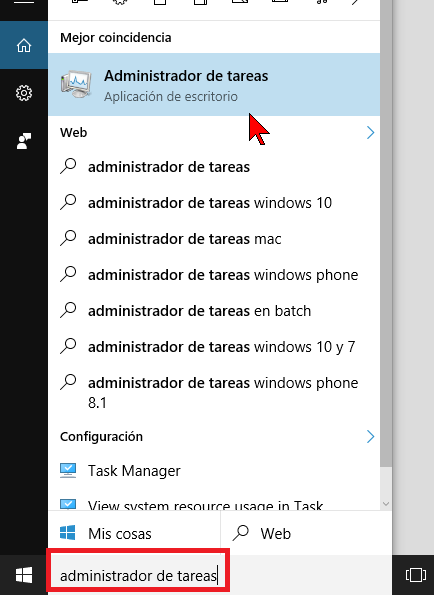Select "administrador de tareas windows 10" suggestion
Screen dimensions: 434x595
[214, 203]
